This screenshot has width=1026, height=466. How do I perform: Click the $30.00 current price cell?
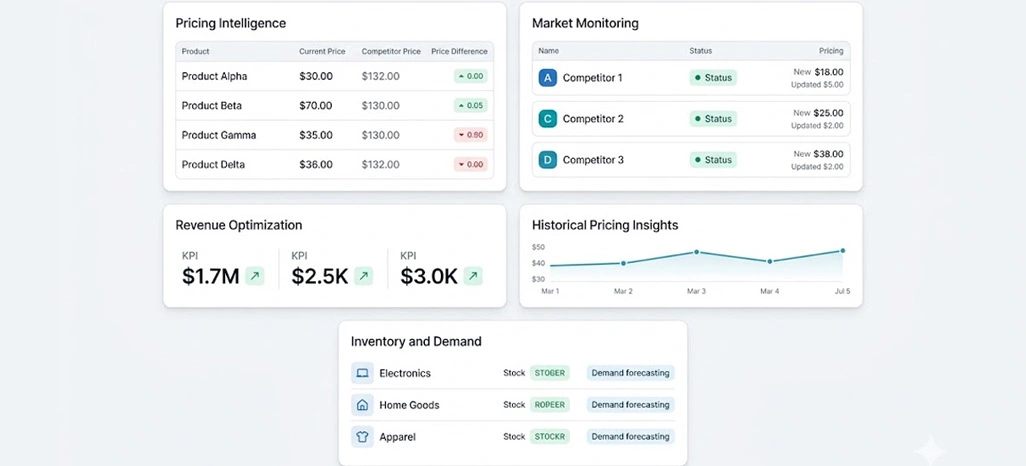[316, 77]
